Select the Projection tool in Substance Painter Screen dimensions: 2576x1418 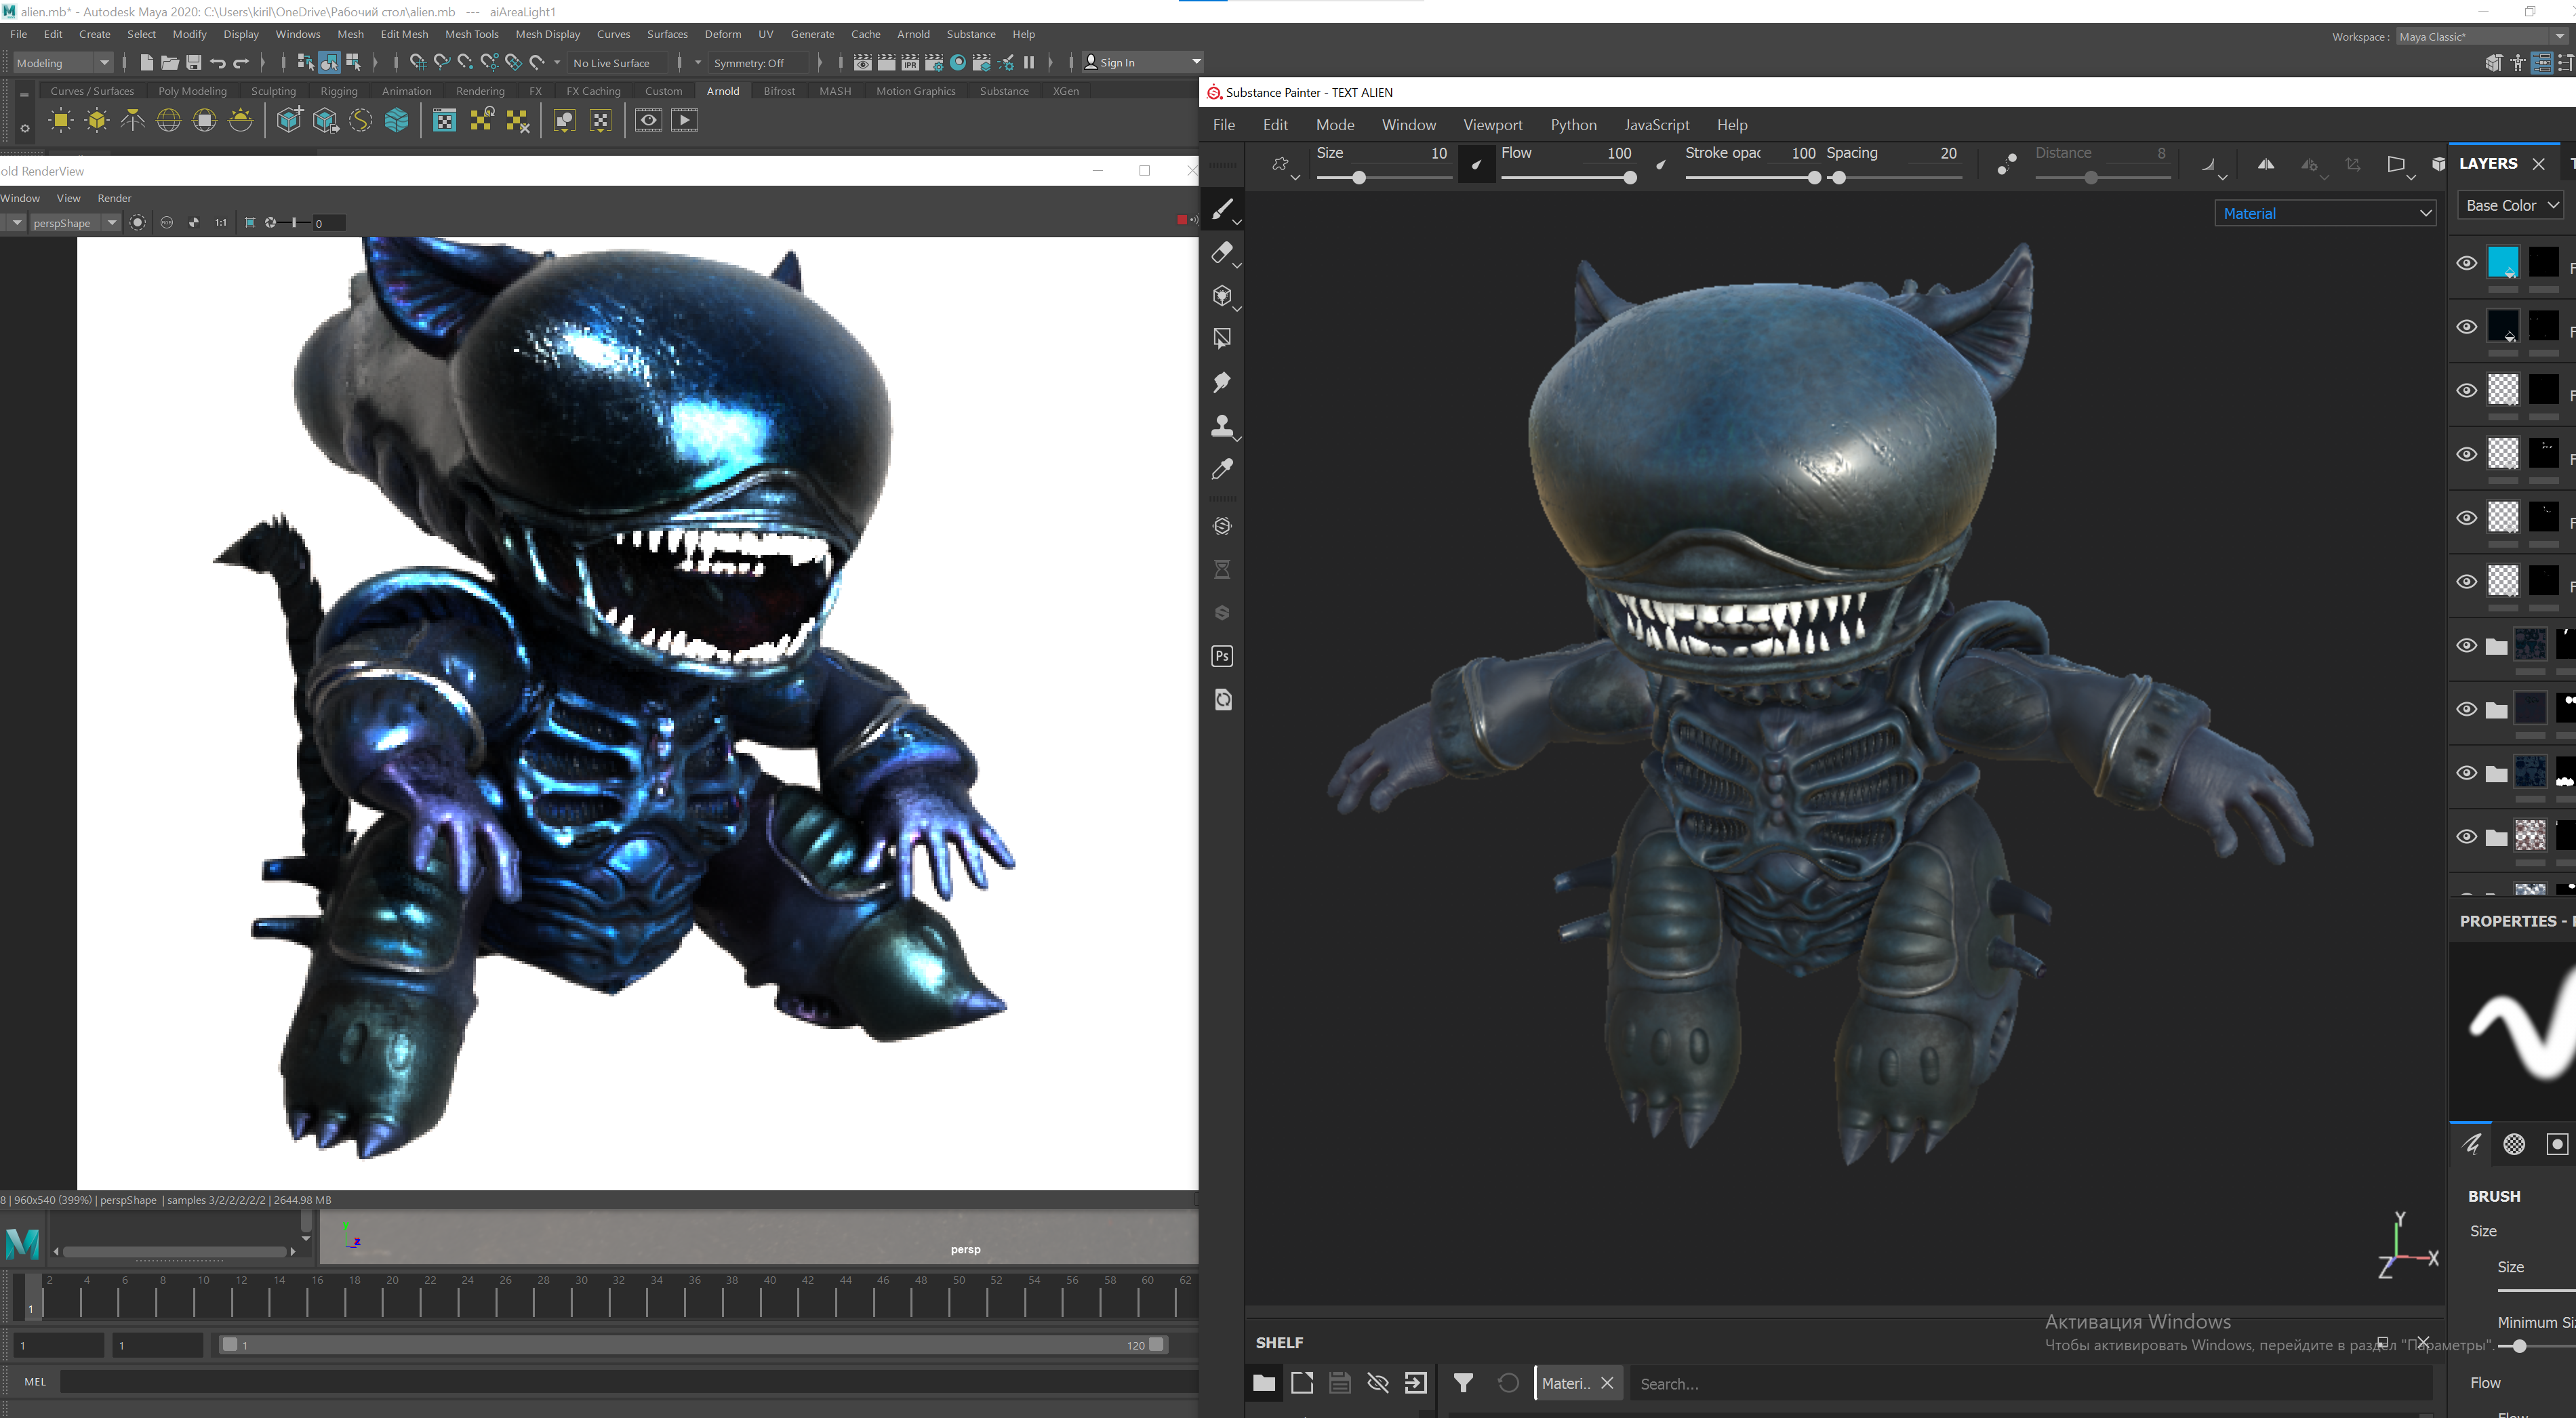[x=1222, y=296]
